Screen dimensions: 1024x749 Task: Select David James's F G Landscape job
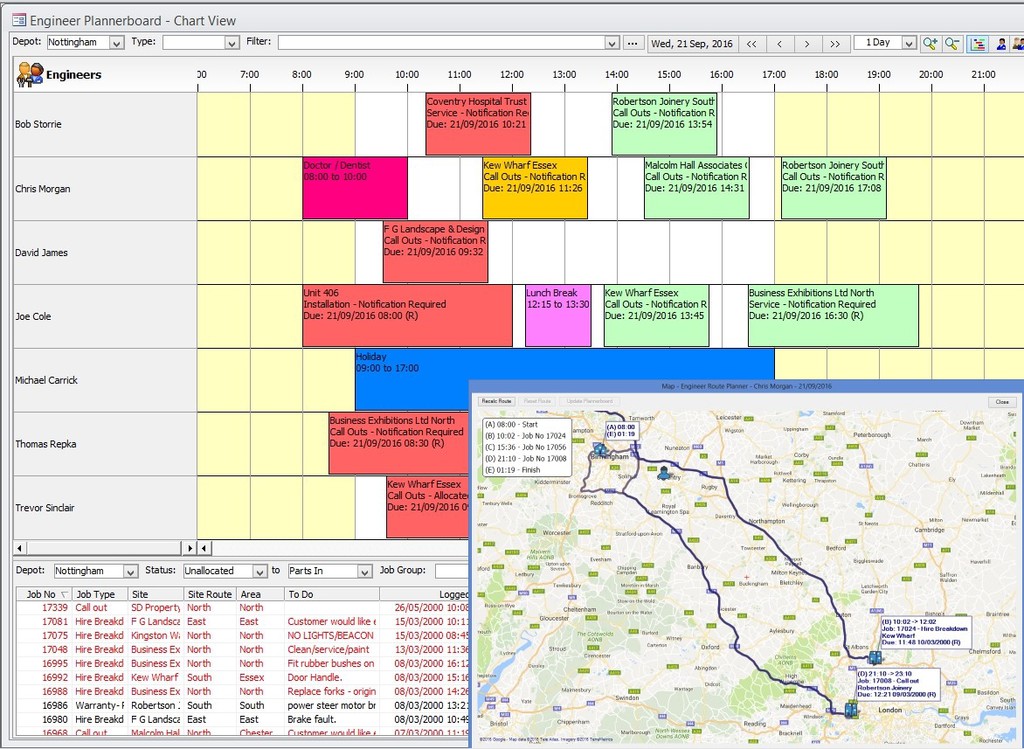click(x=436, y=252)
